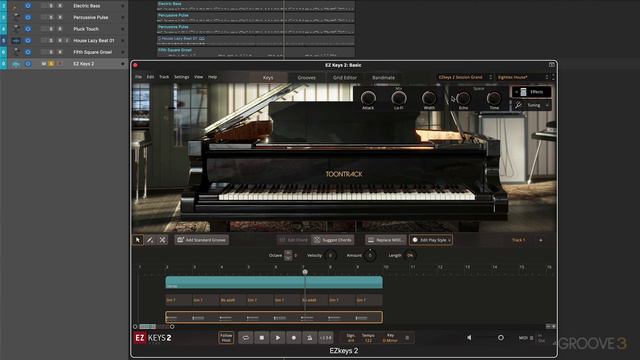Stop playback in EZkeys transport

pos(262,338)
